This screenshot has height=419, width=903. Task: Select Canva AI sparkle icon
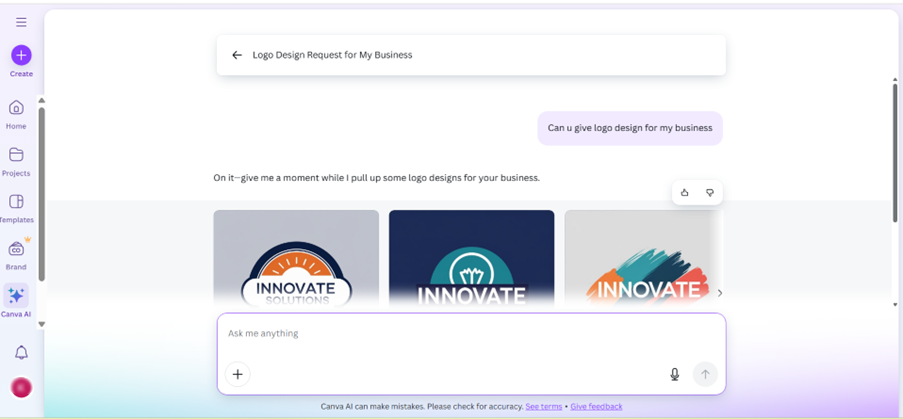[x=16, y=296]
